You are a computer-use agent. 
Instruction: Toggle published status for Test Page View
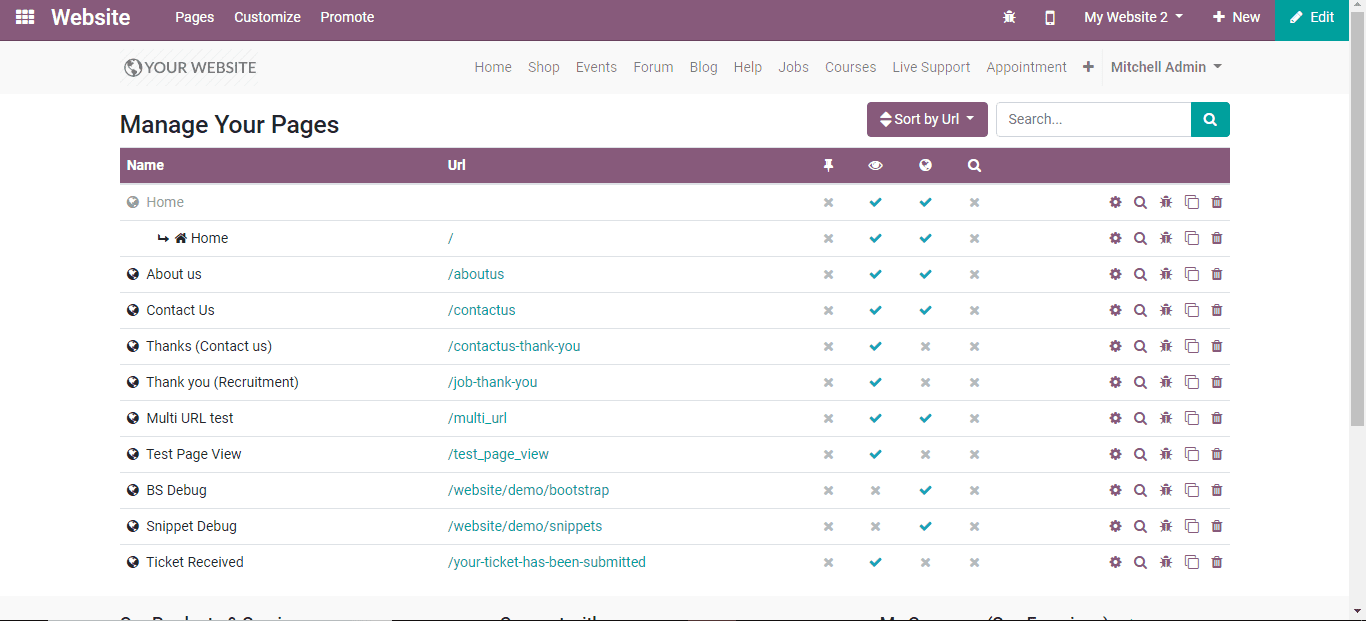925,454
